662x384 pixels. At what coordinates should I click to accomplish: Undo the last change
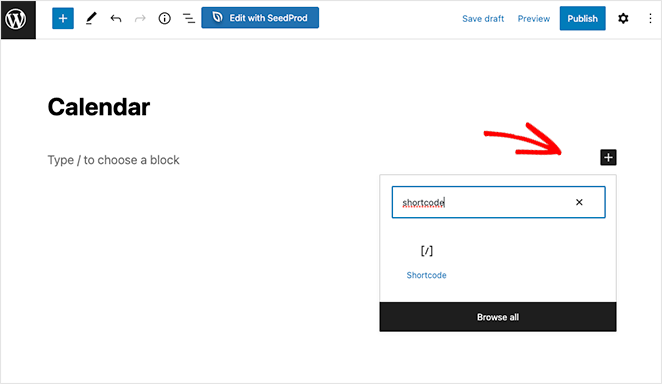coord(116,19)
